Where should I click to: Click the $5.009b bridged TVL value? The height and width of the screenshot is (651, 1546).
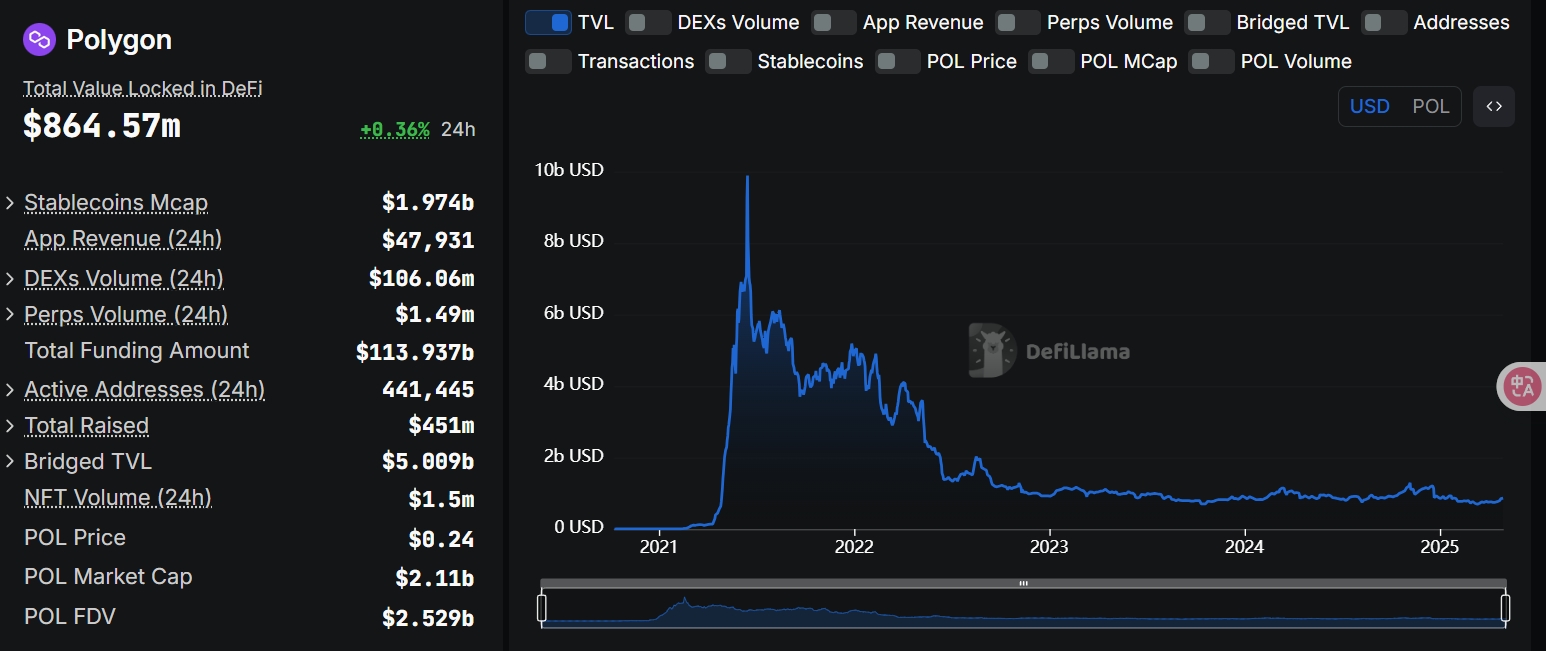click(x=428, y=461)
